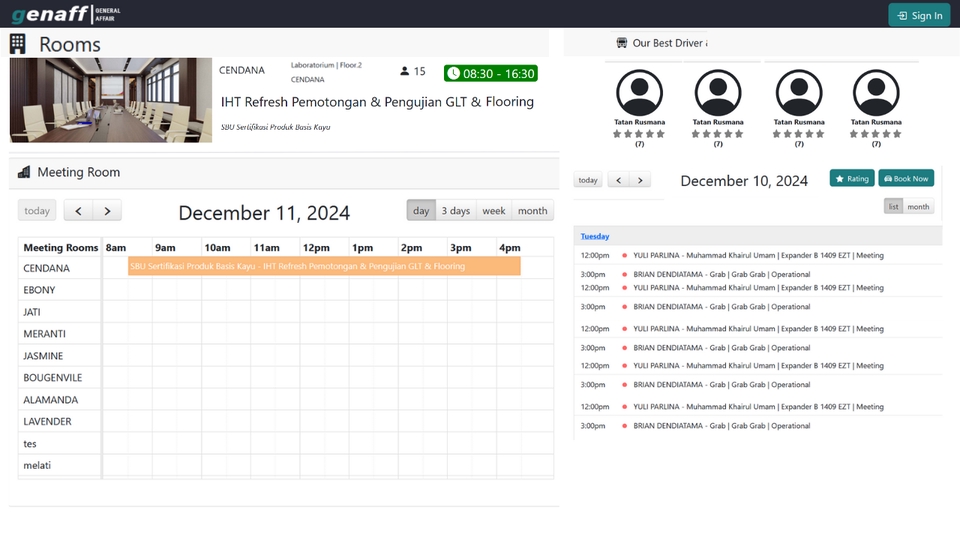Click the Sign In button
Viewport: 960px width, 540px height.
pyautogui.click(x=919, y=15)
